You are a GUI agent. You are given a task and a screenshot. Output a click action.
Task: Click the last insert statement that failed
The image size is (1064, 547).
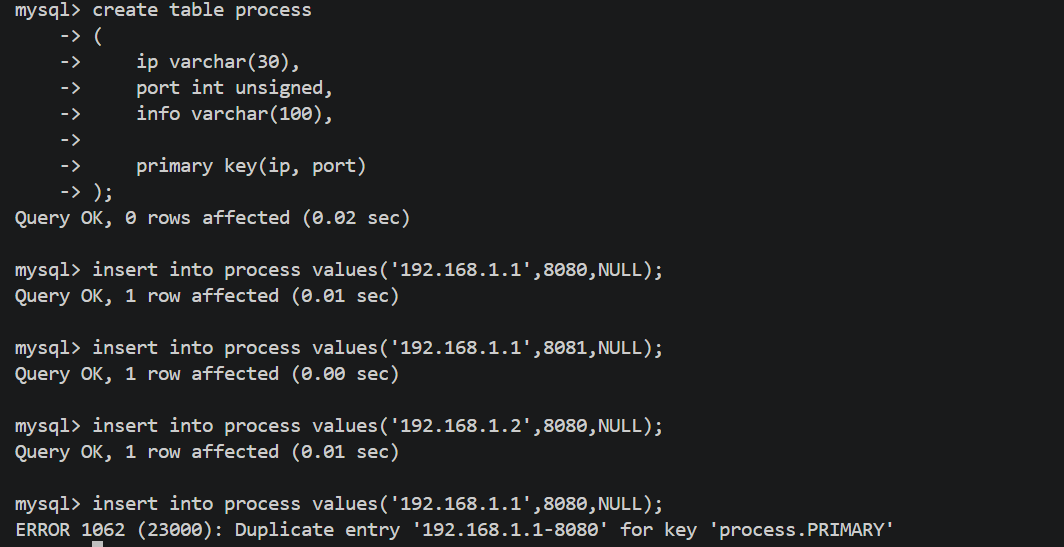click(377, 504)
